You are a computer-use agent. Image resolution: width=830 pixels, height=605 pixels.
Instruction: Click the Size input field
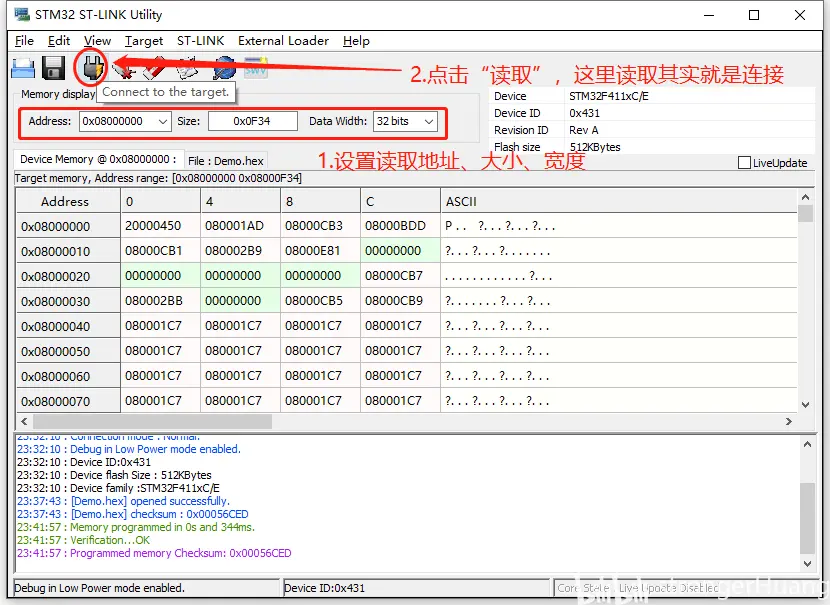coord(252,122)
